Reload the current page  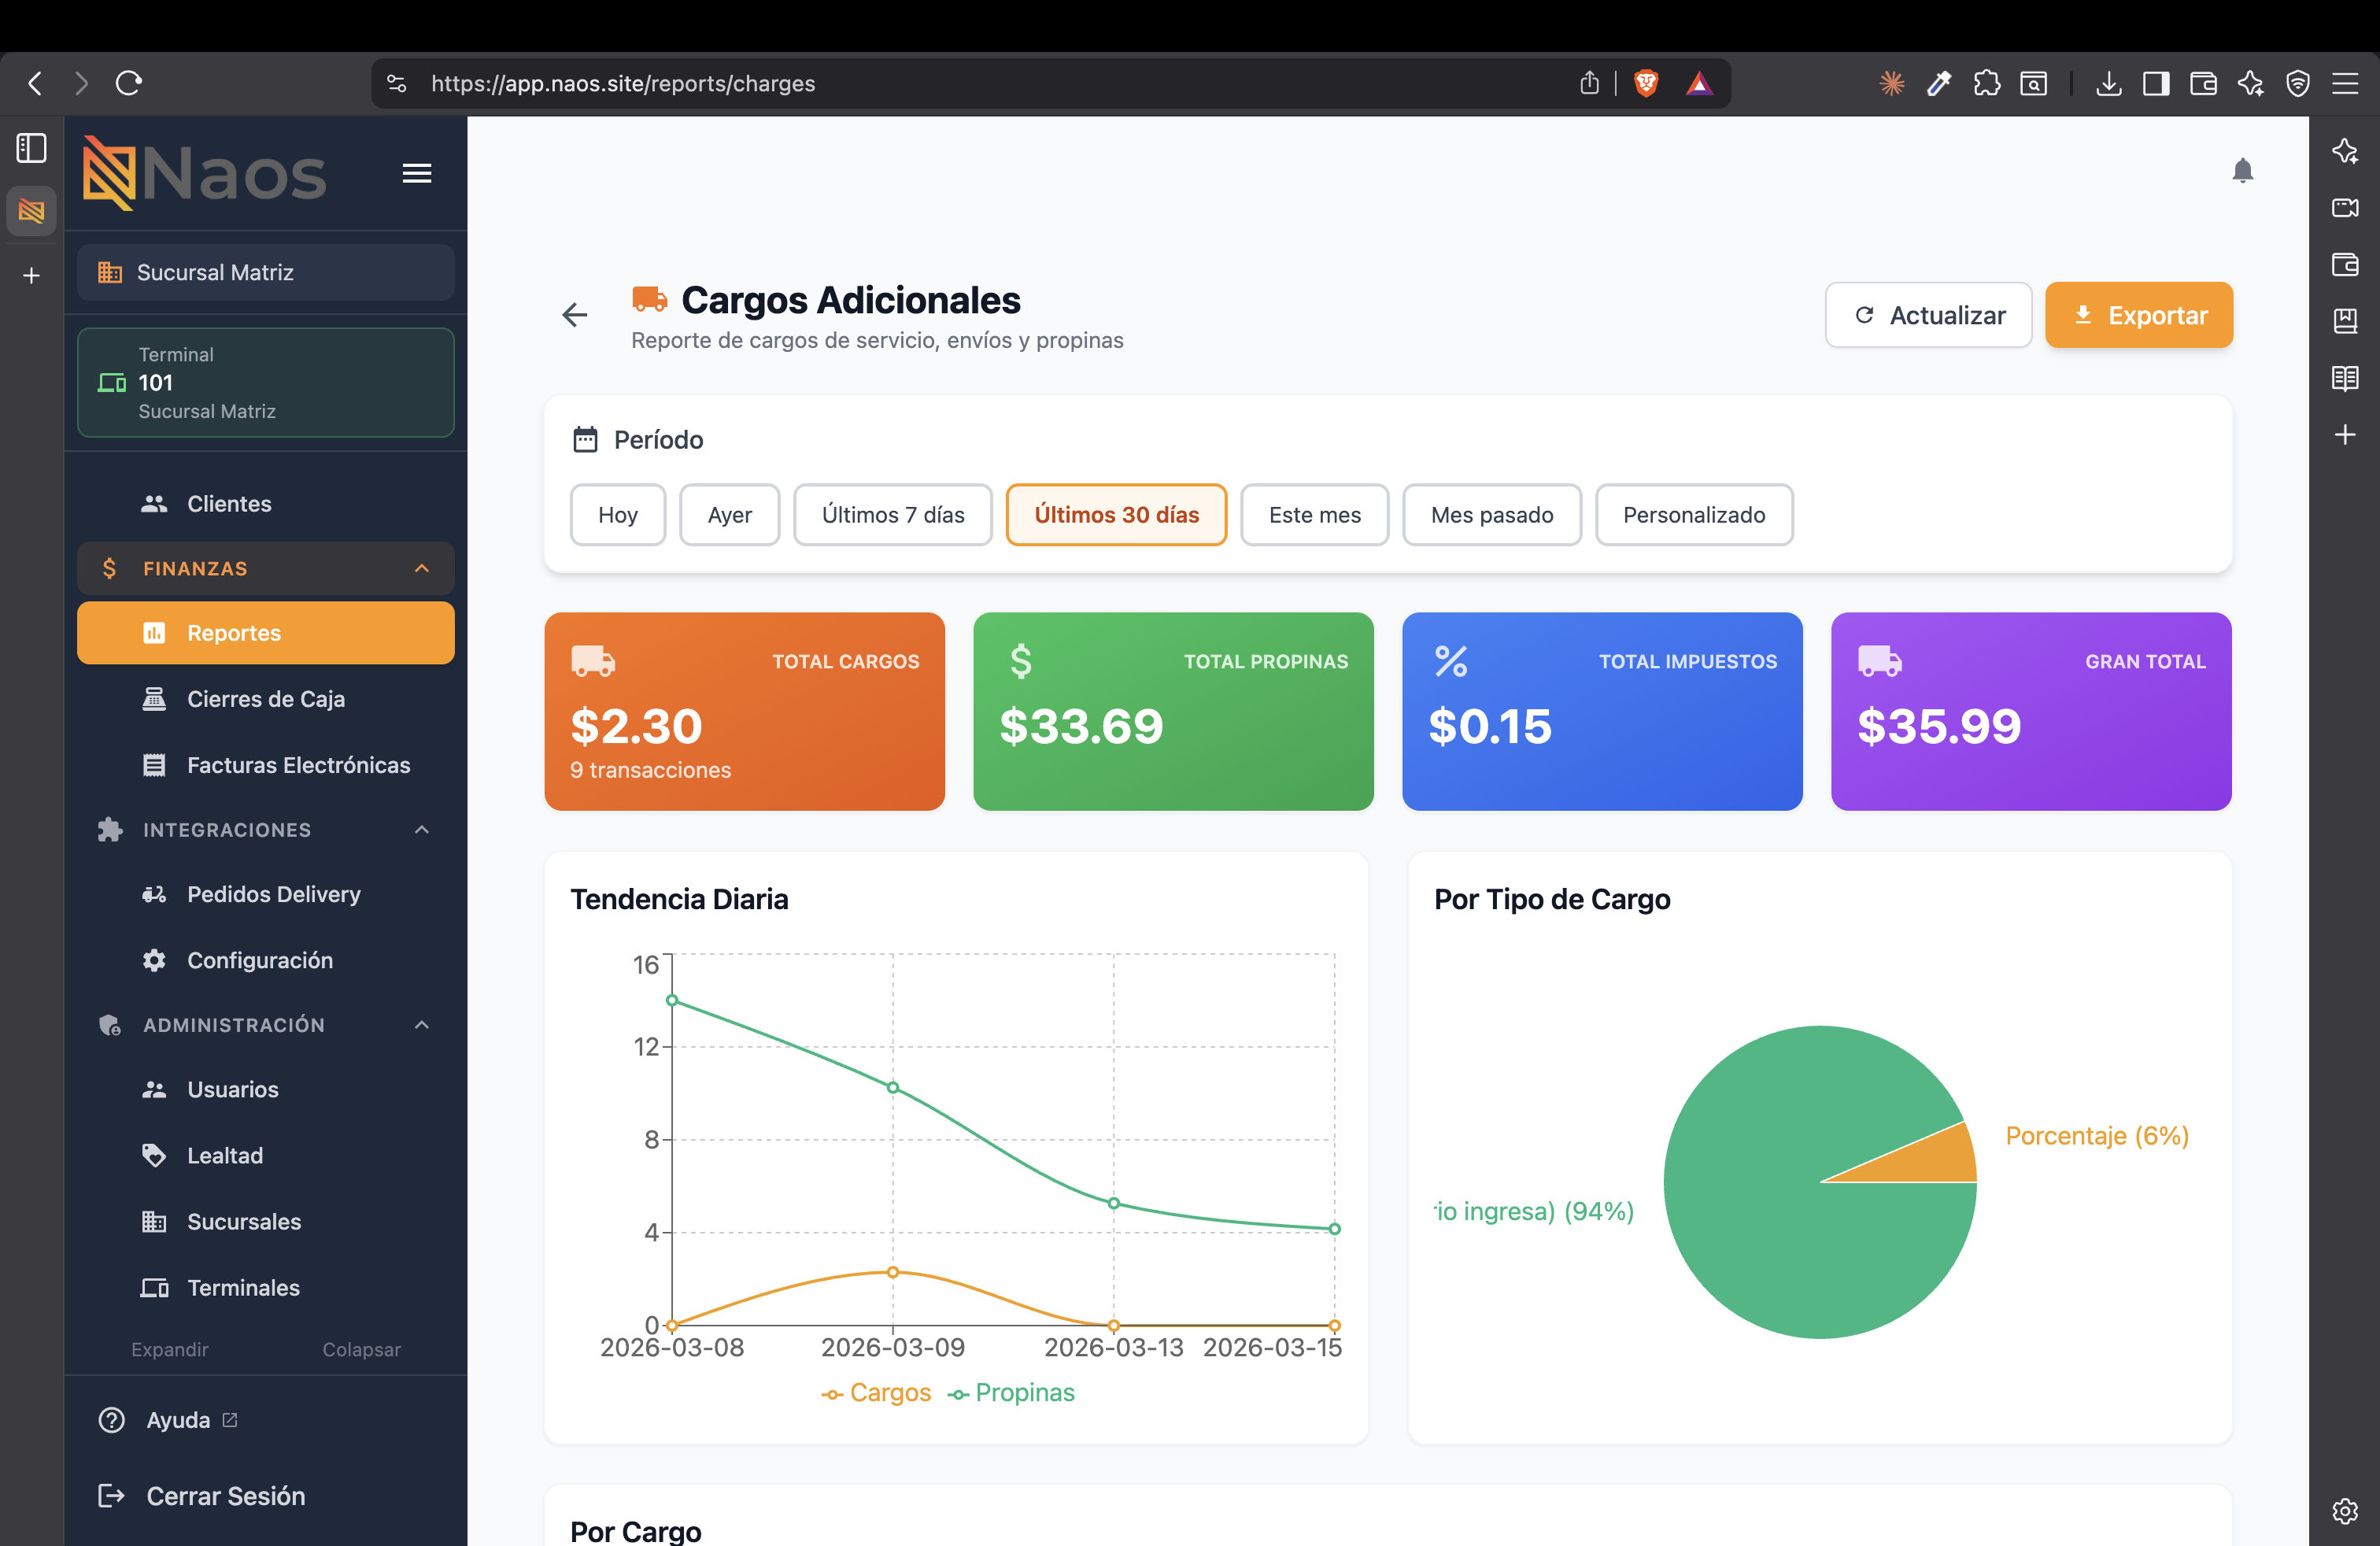pos(129,83)
